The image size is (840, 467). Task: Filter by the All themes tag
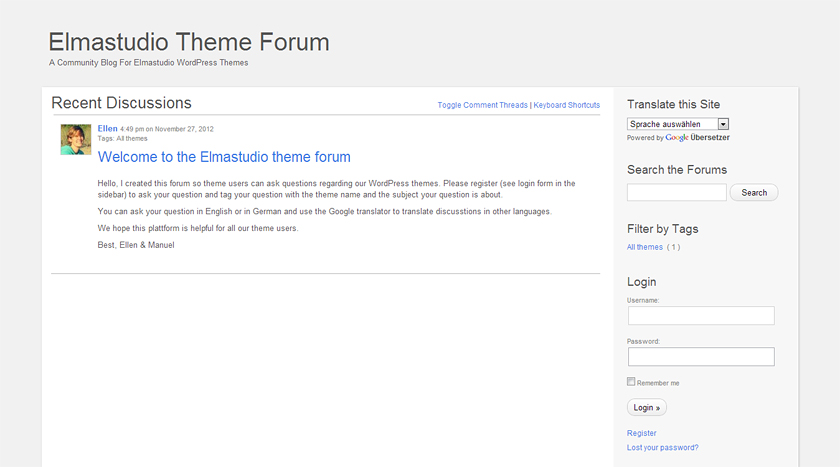(x=644, y=247)
